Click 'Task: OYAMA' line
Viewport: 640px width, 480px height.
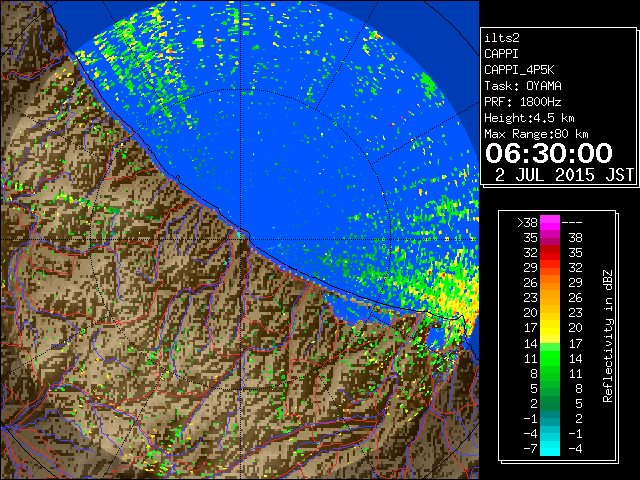(523, 86)
